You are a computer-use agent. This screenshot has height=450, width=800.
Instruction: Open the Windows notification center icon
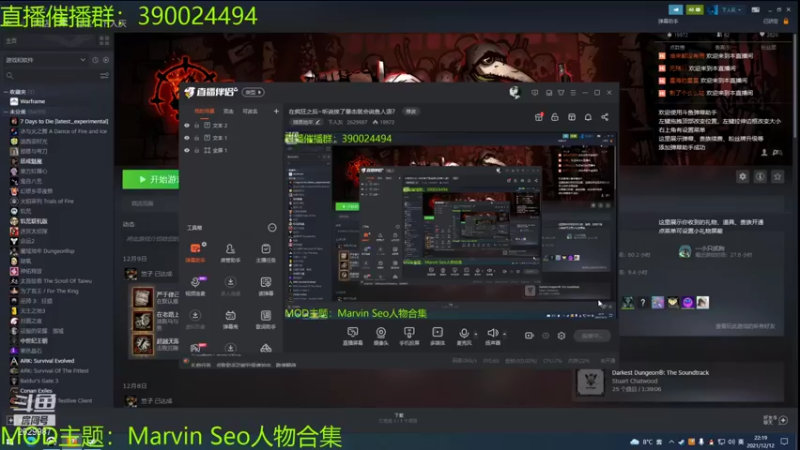pos(784,441)
